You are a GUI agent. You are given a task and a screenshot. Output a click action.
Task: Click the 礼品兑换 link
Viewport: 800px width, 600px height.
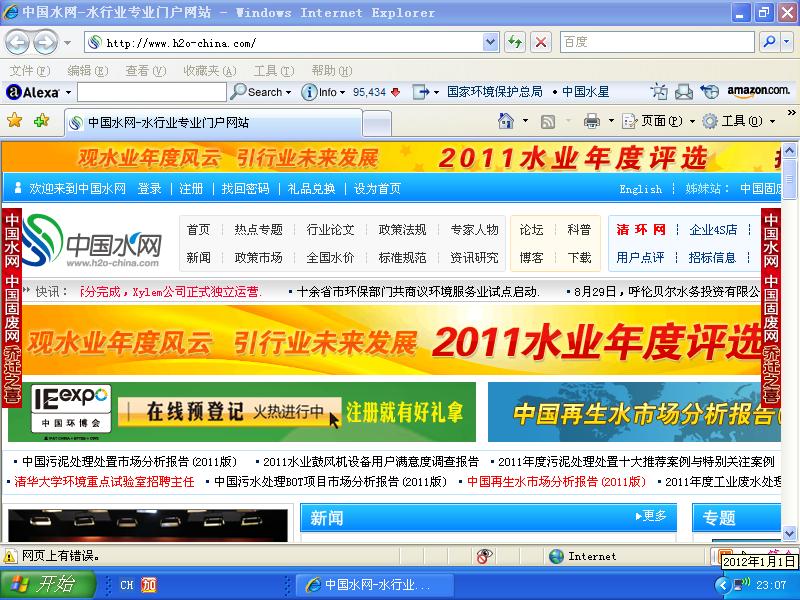tap(312, 189)
